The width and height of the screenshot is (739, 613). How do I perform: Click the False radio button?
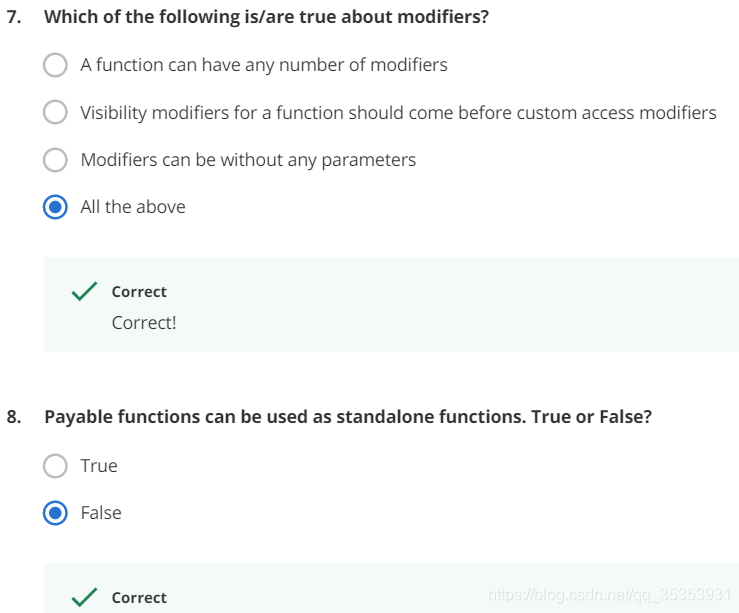tap(55, 513)
